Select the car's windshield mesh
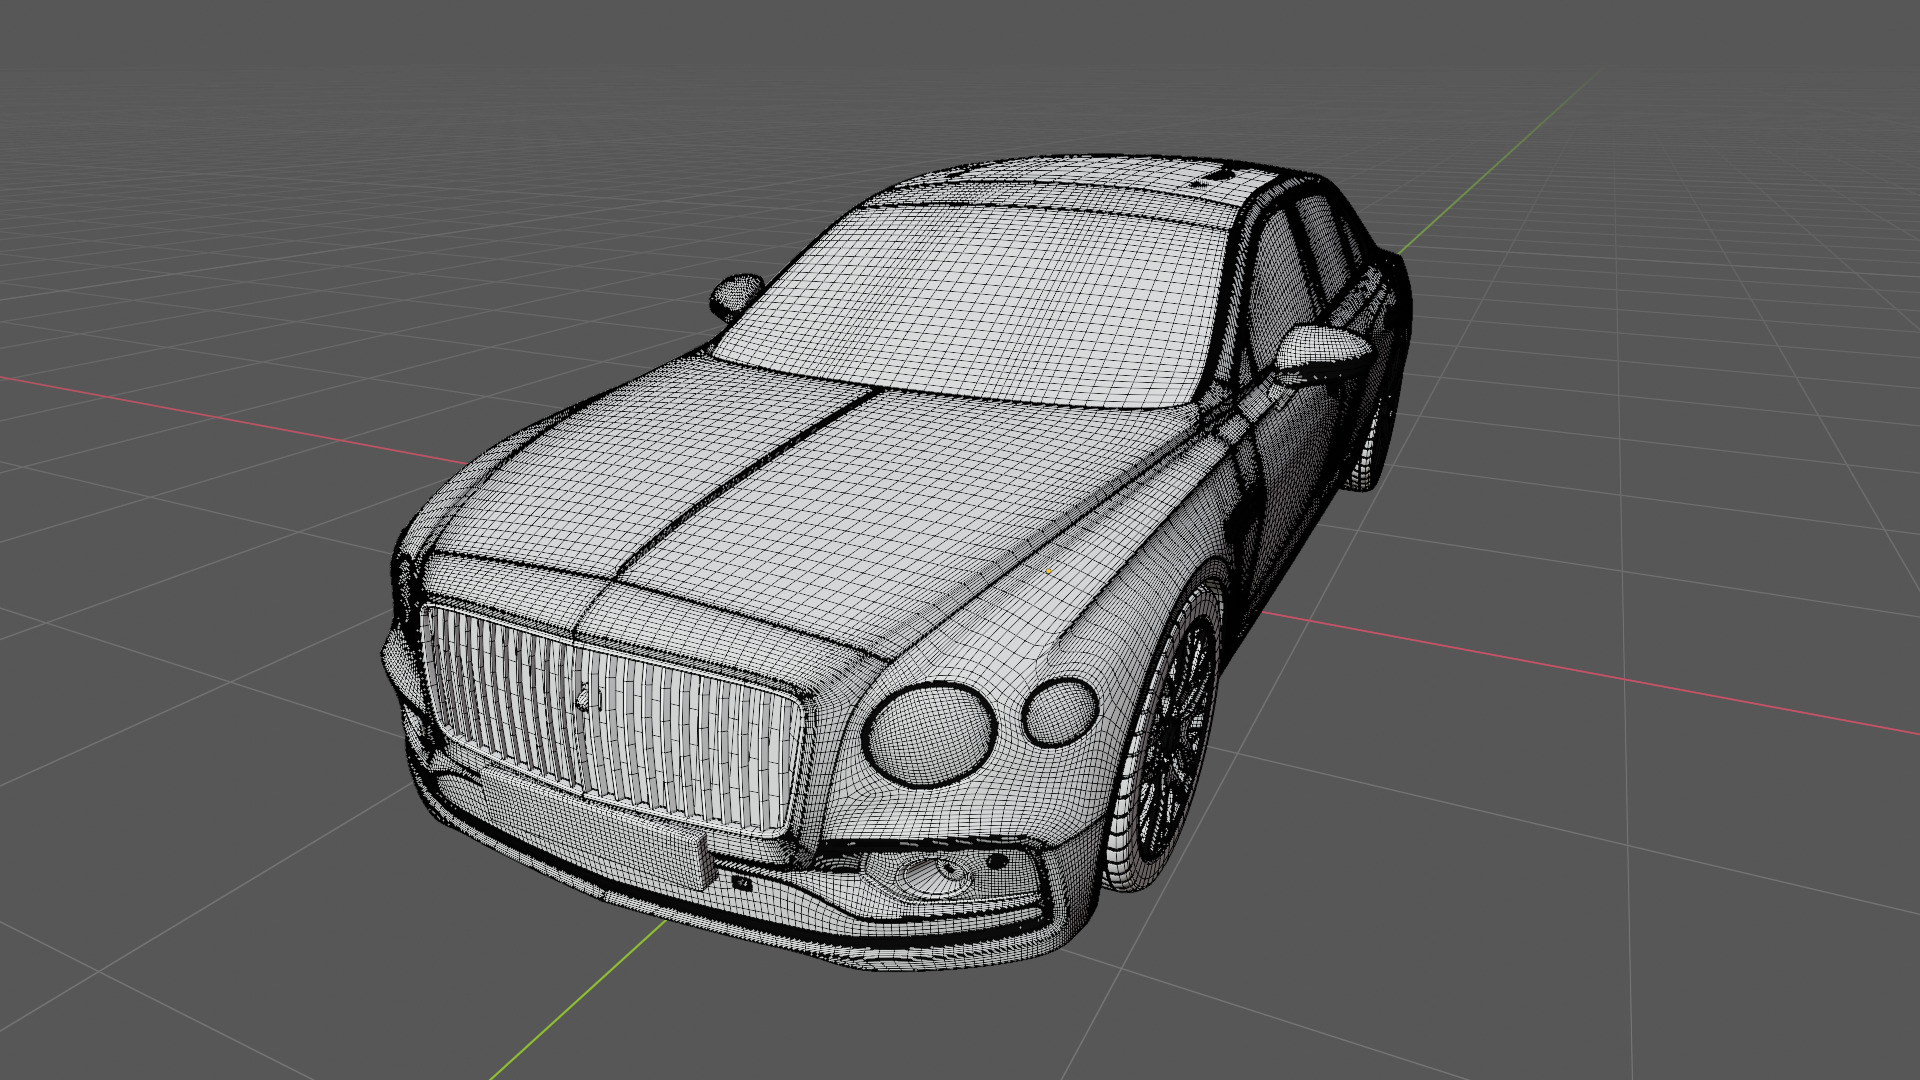Screen dimensions: 1920x1080 tap(975, 305)
